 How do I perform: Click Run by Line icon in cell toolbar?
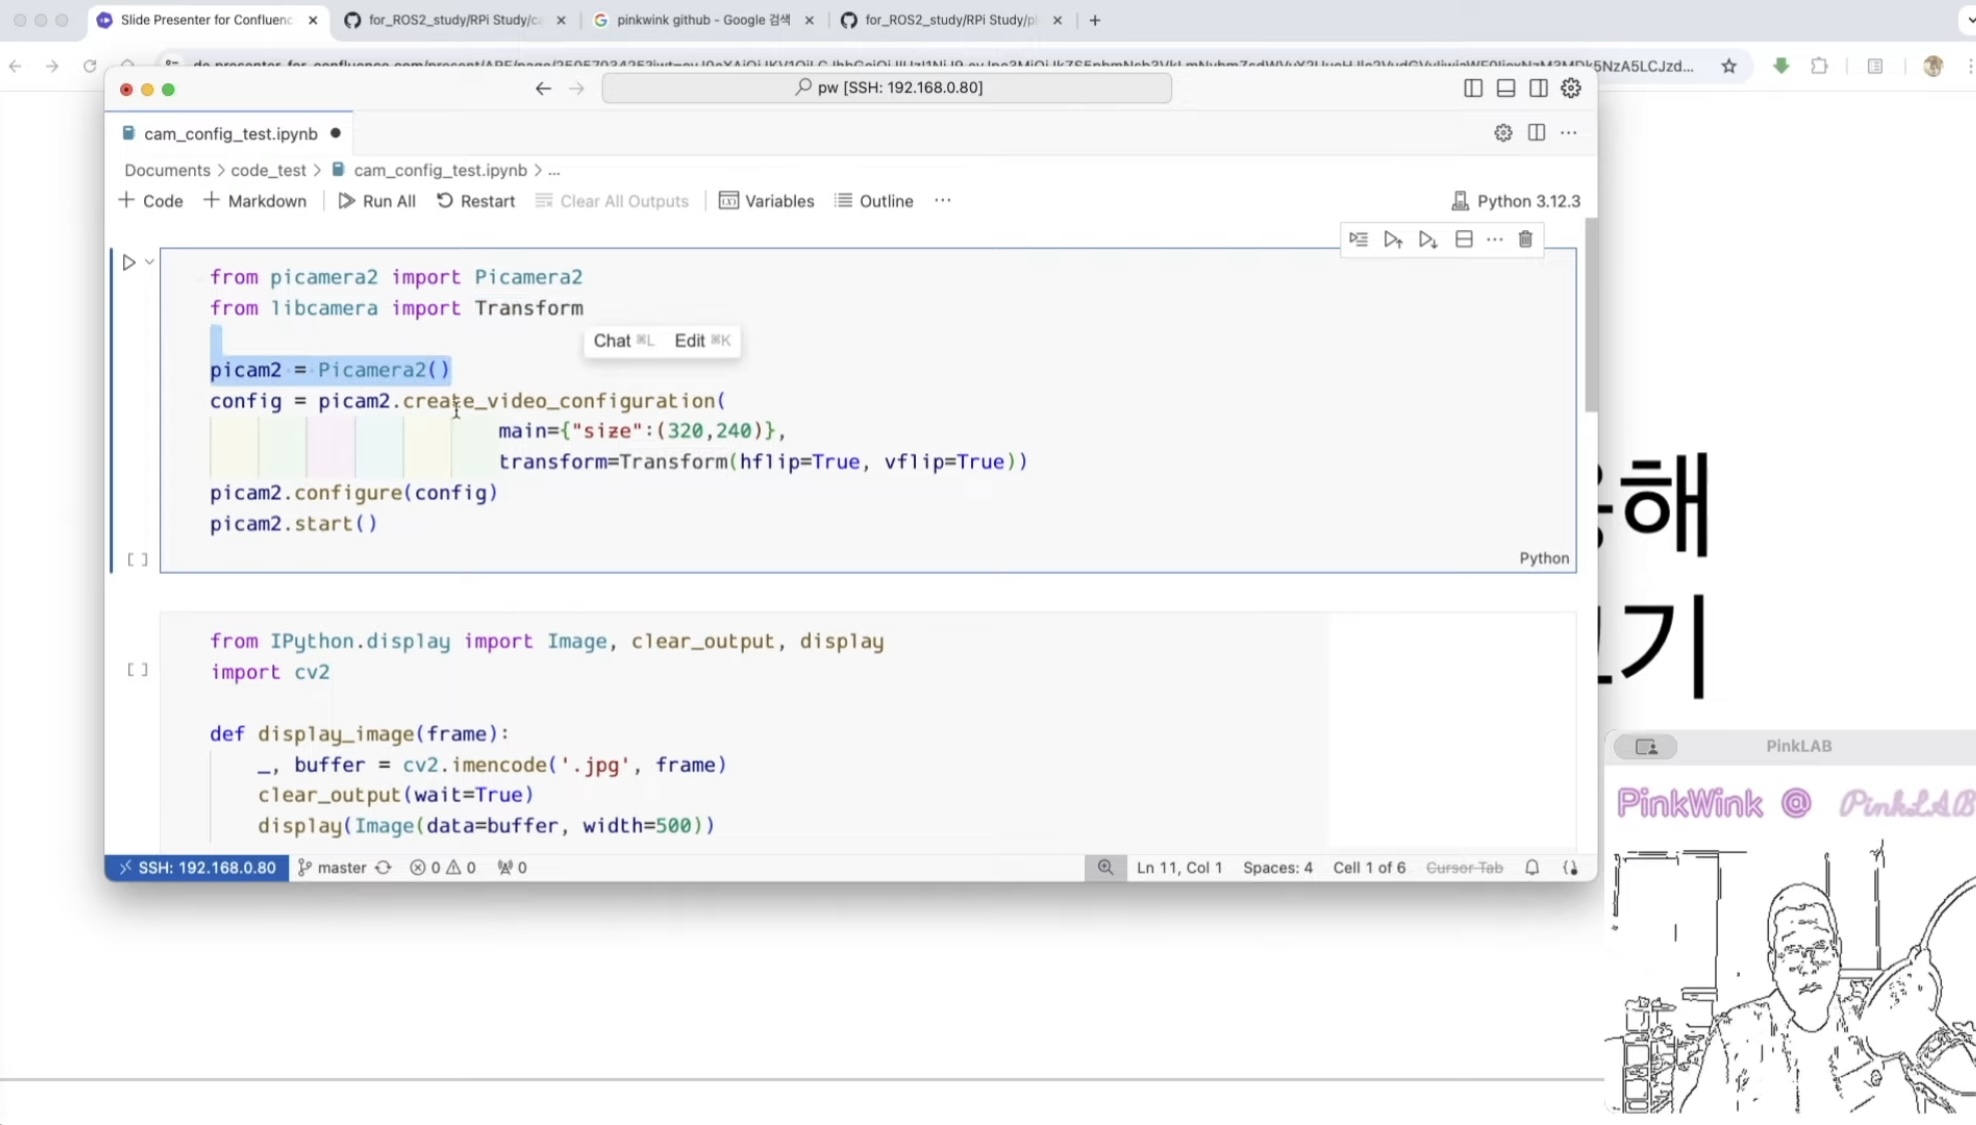pyautogui.click(x=1358, y=239)
